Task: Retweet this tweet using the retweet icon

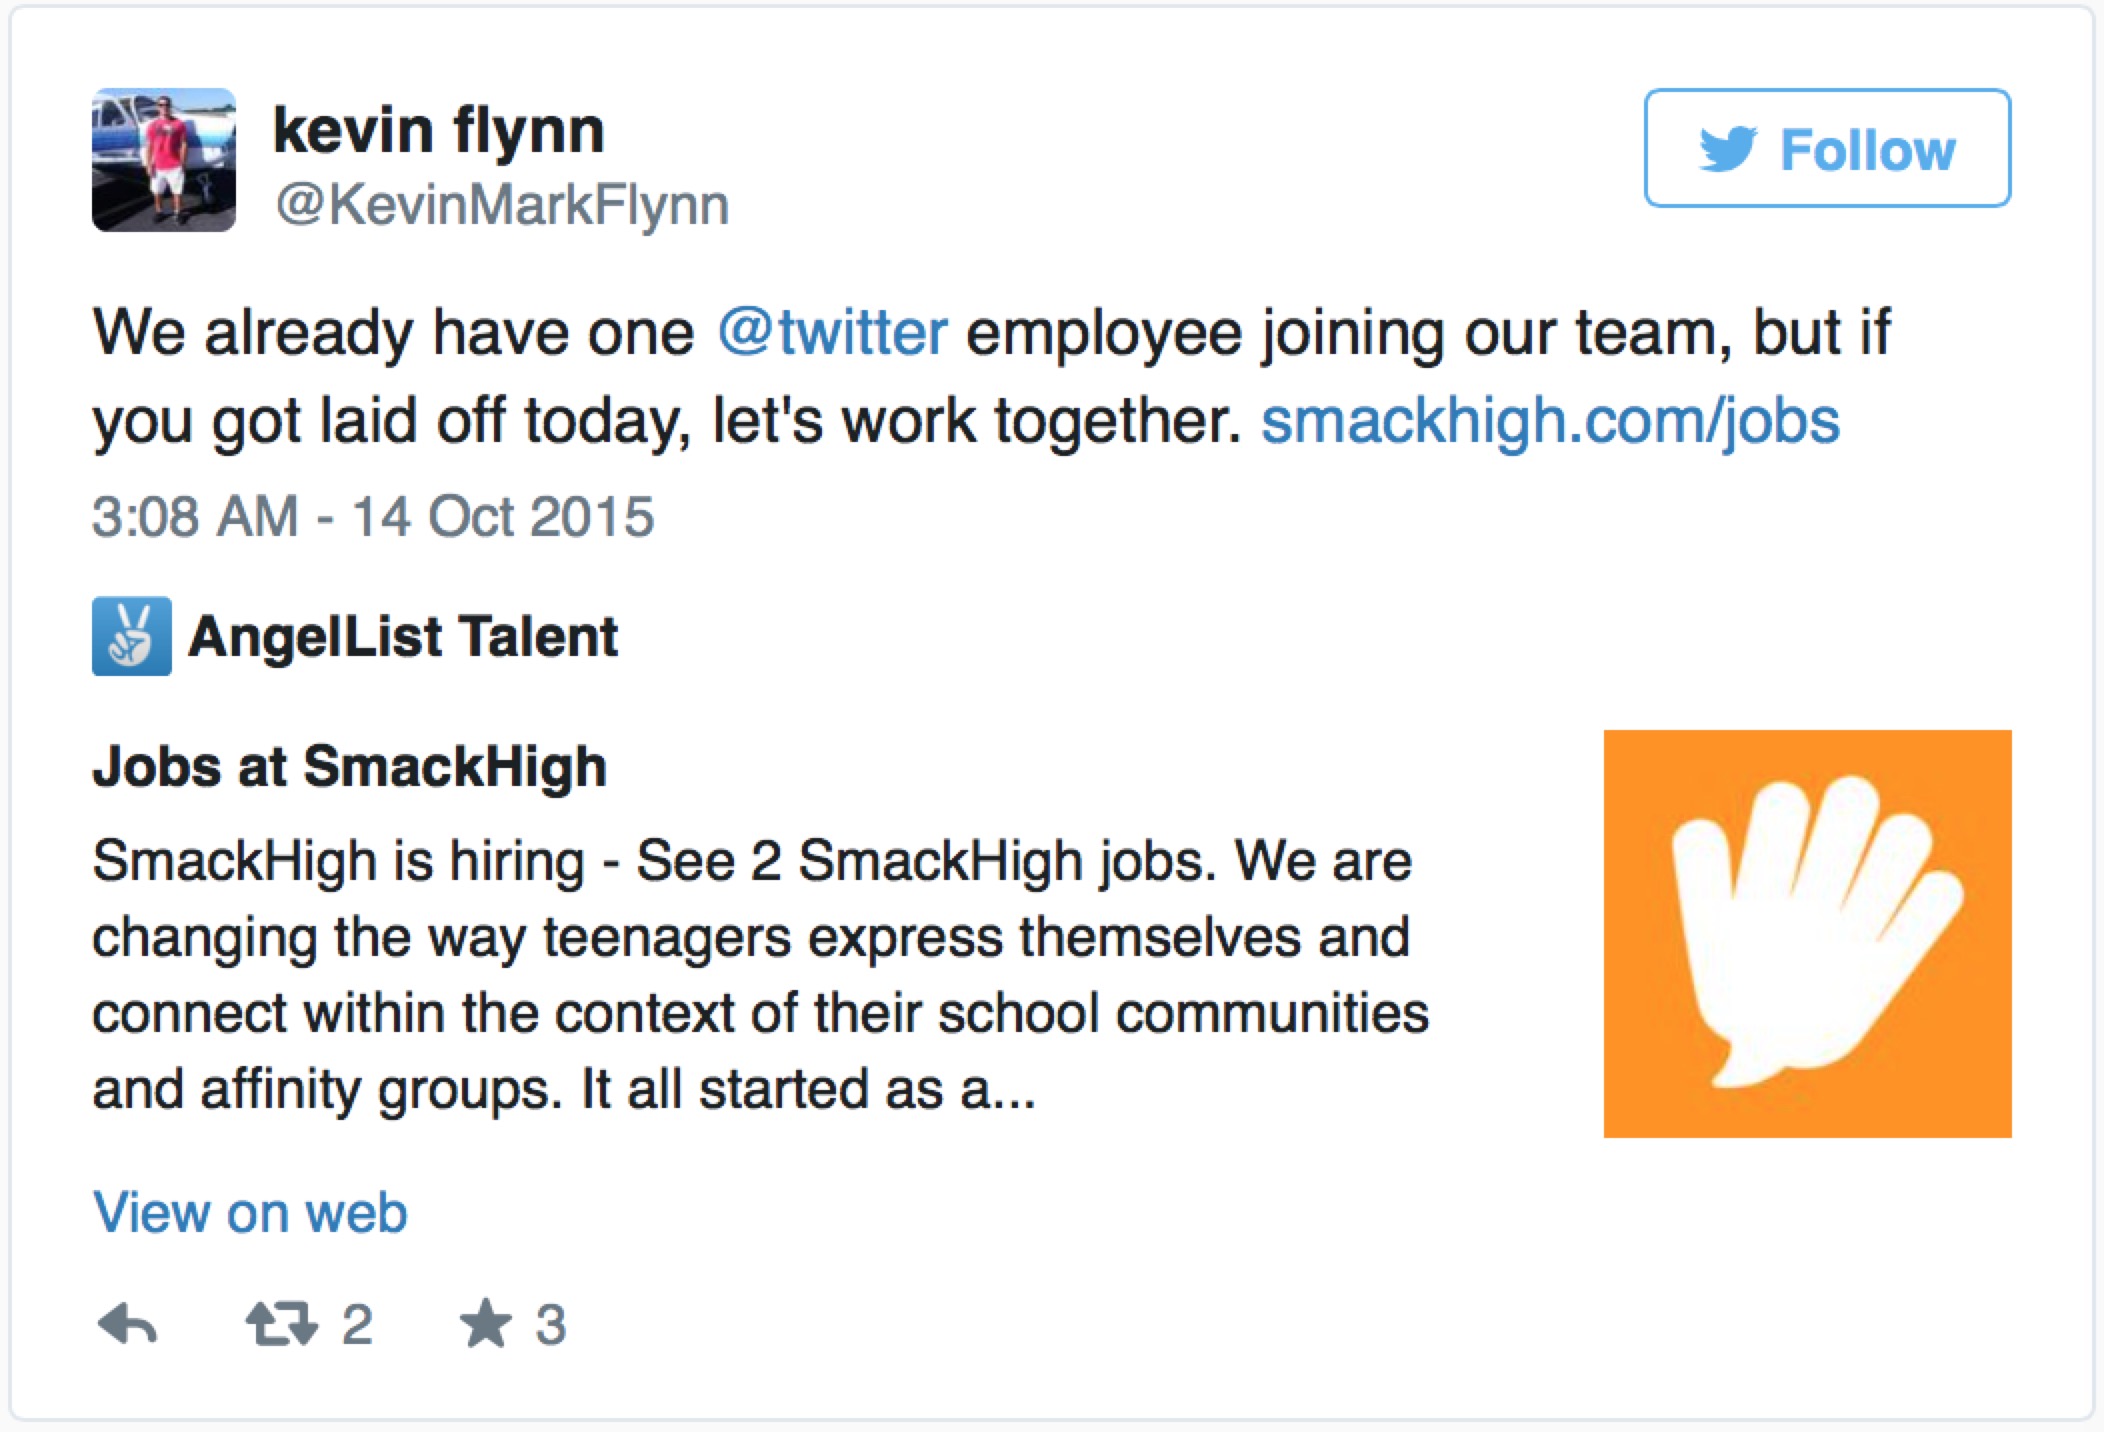Action: (x=281, y=1324)
